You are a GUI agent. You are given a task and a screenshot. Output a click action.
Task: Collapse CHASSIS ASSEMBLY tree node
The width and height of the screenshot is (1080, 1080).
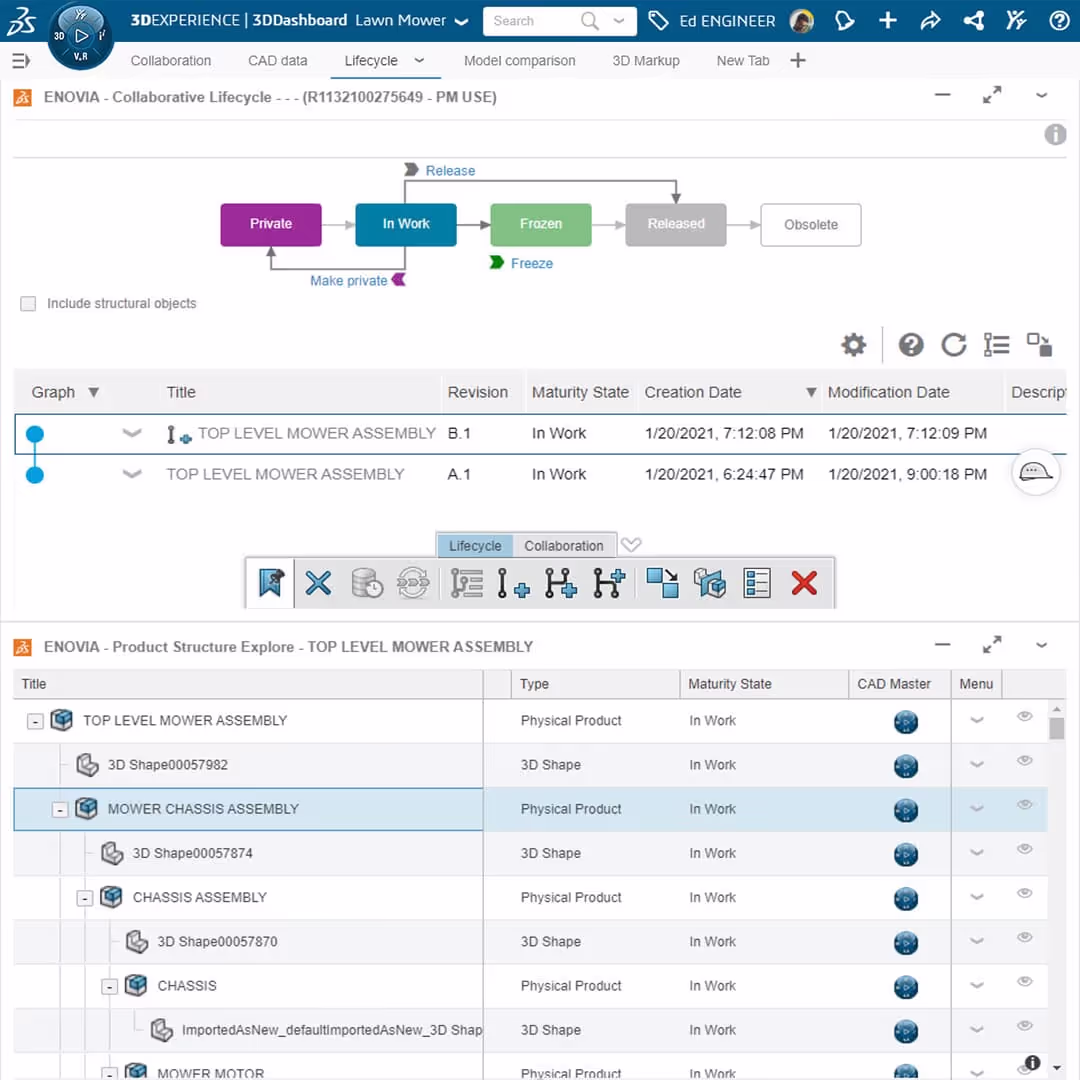point(85,898)
